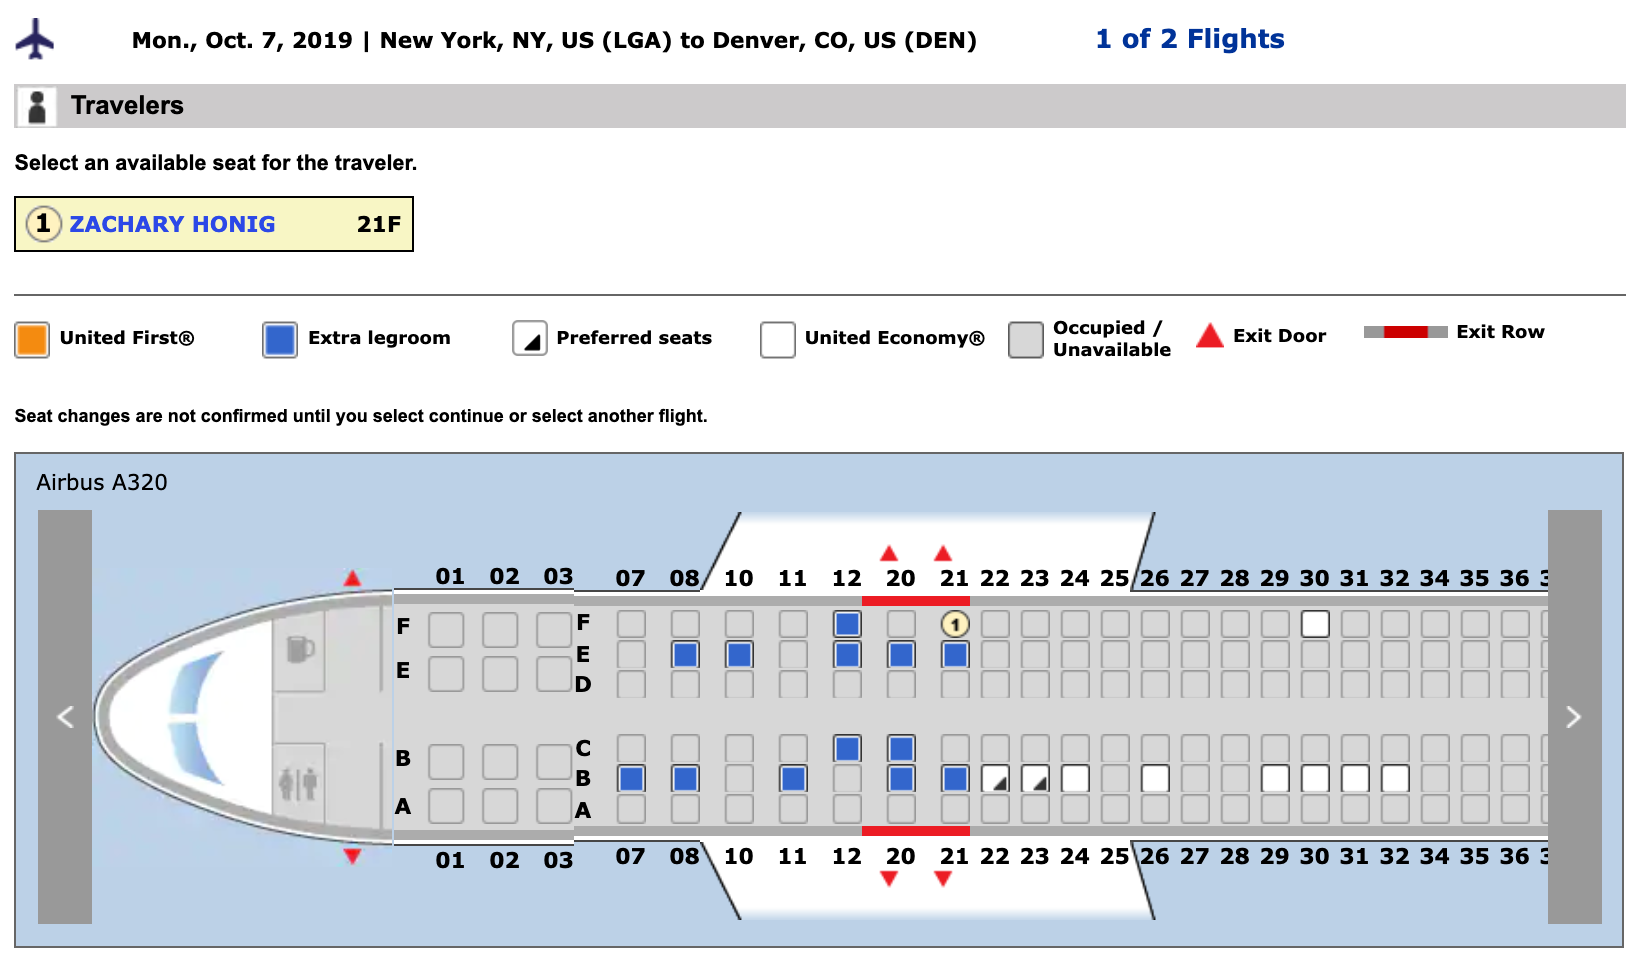This screenshot has height=960, width=1638.
Task: Open the Travelers section header
Action: point(127,106)
